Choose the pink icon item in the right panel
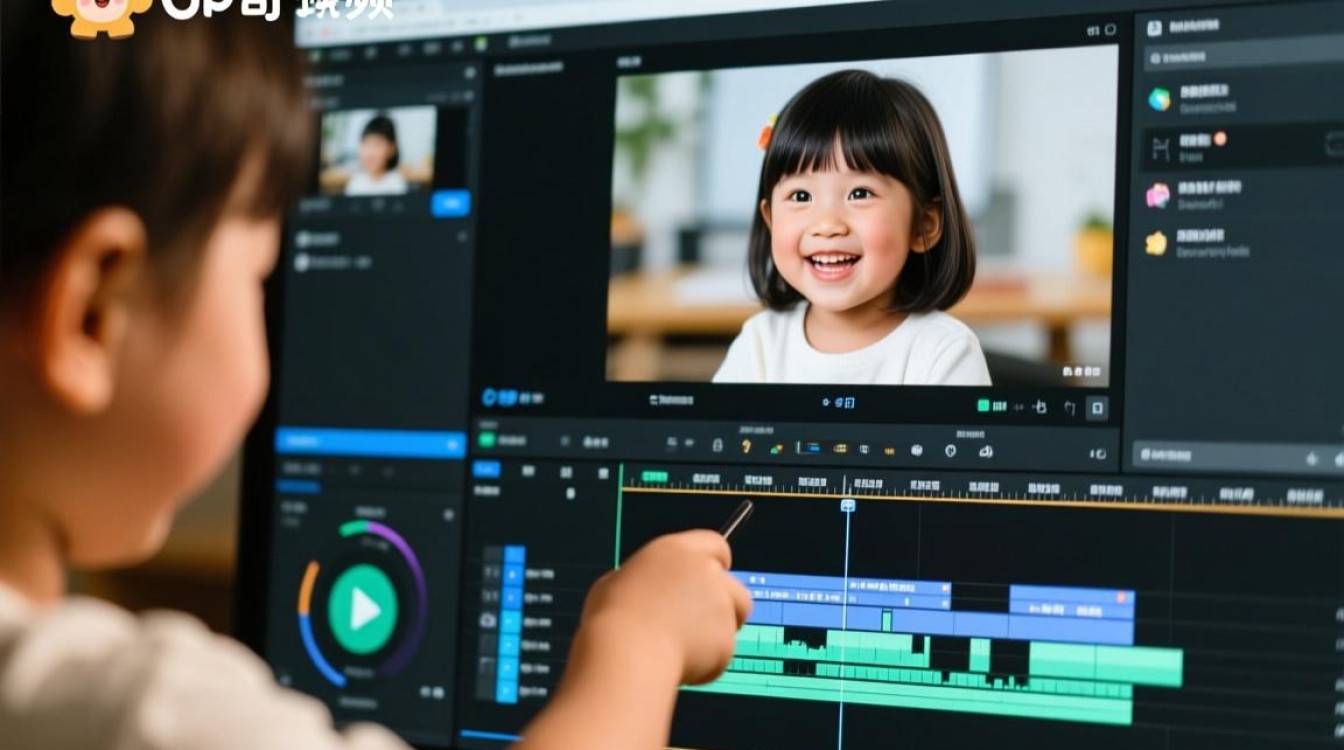1344x750 pixels. coord(1158,195)
